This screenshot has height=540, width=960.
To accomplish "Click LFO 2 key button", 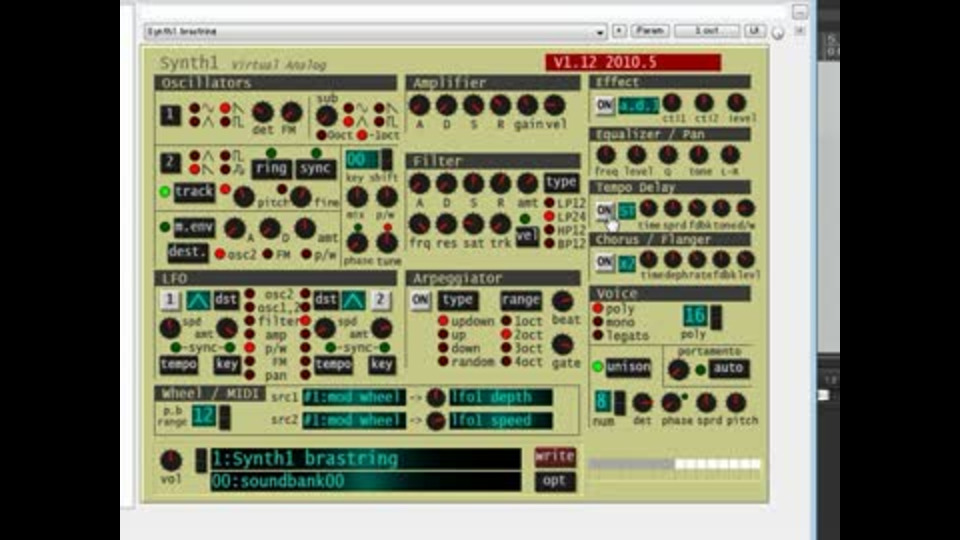I will [x=381, y=364].
